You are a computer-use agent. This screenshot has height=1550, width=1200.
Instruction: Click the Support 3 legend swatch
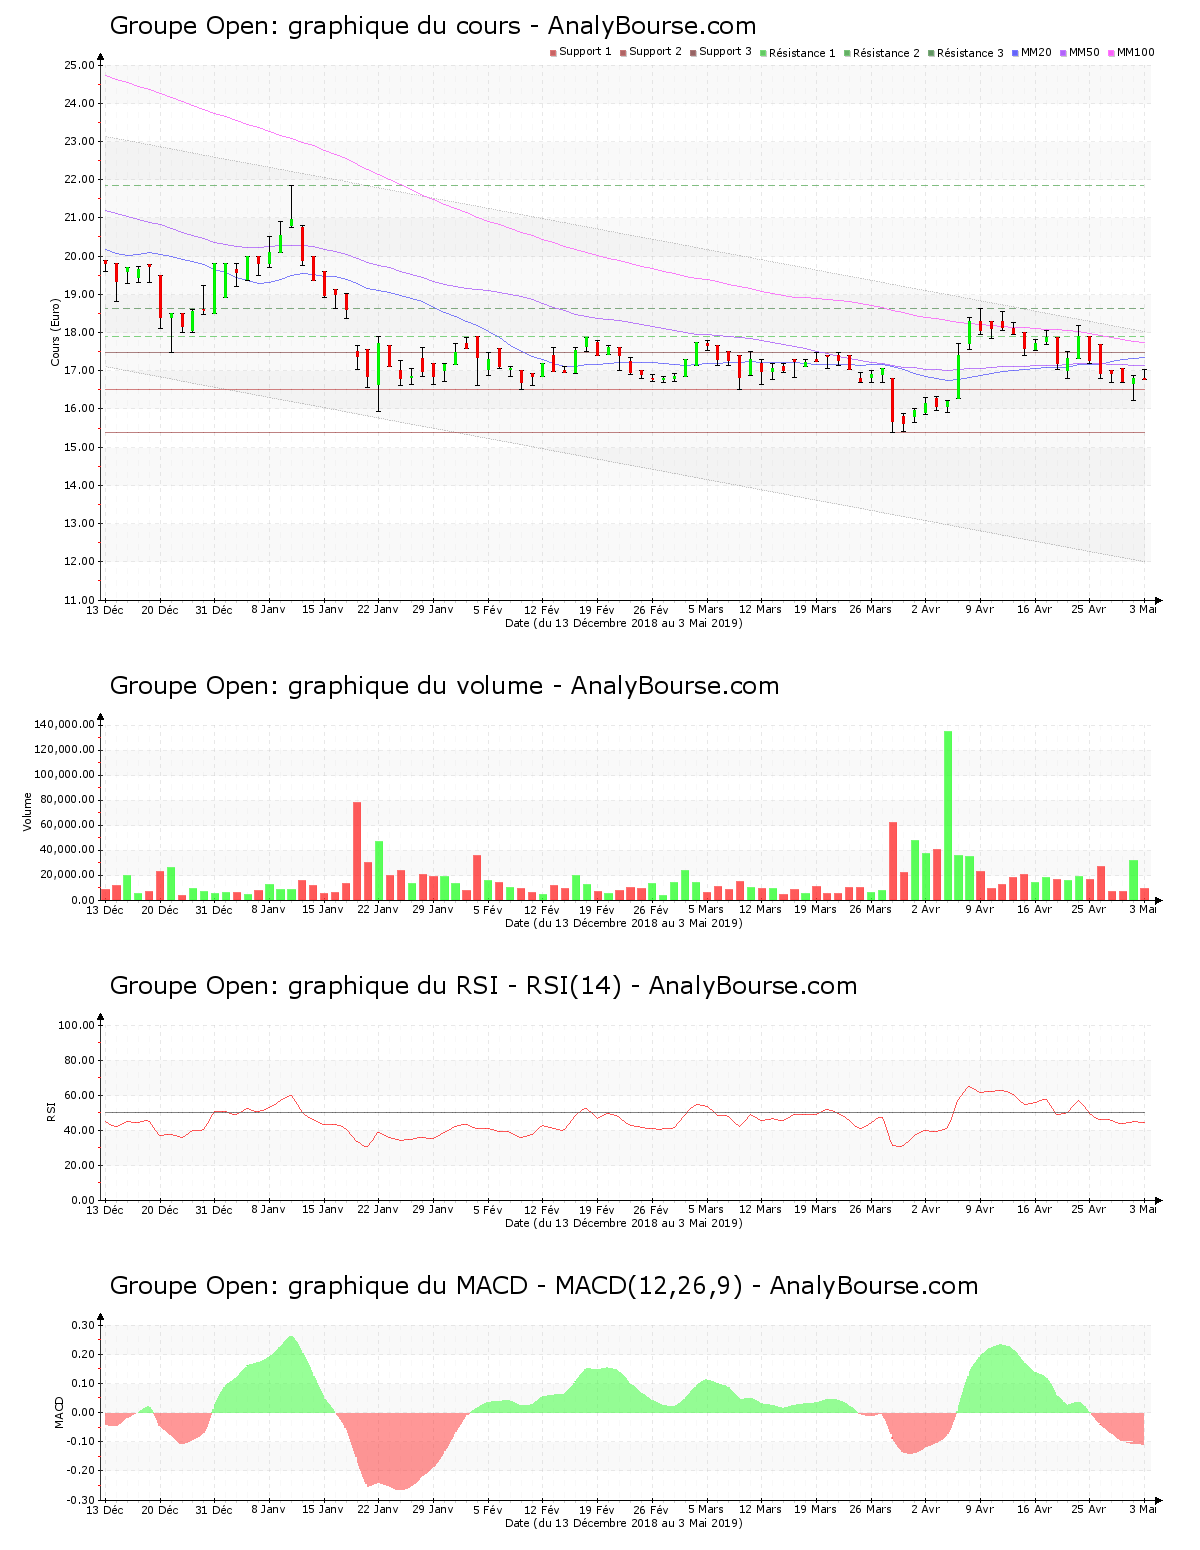(x=693, y=53)
